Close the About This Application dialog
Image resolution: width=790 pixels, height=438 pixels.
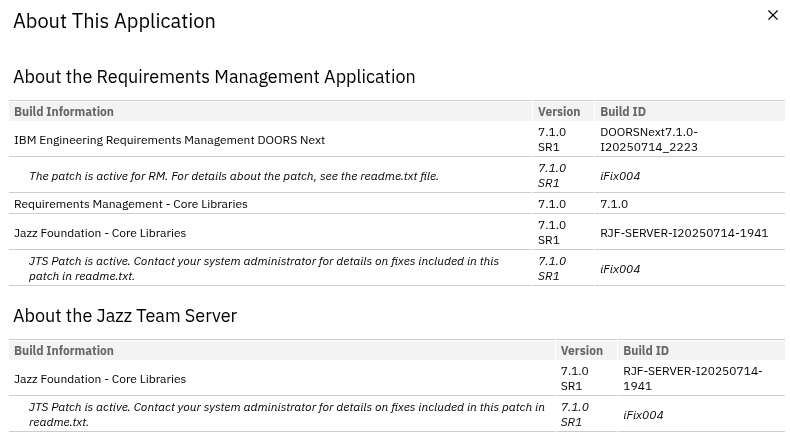[772, 15]
